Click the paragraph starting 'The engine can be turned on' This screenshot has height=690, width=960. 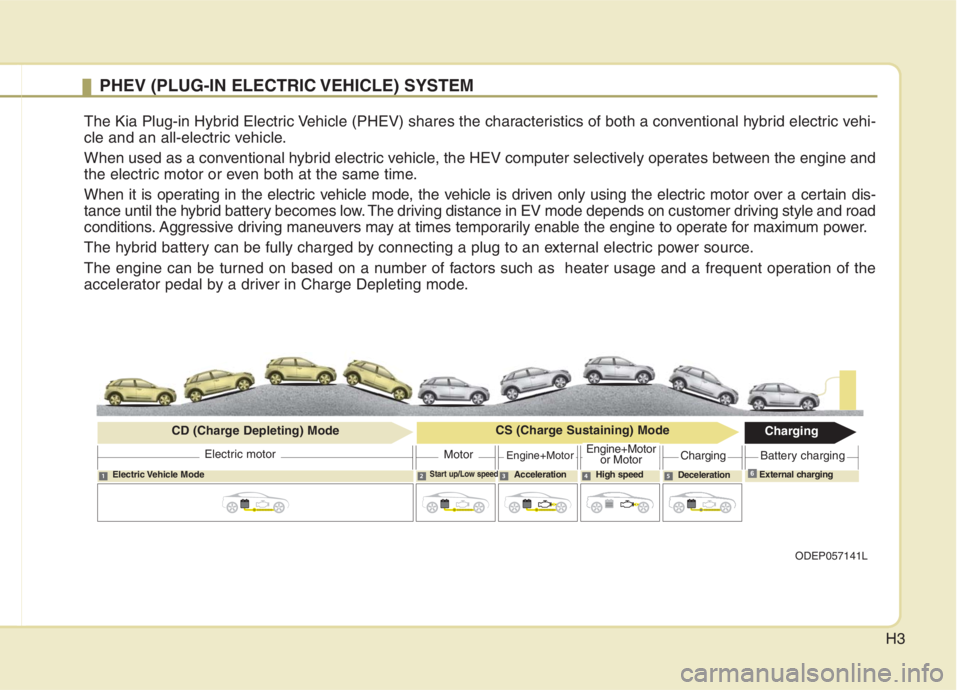(x=479, y=276)
